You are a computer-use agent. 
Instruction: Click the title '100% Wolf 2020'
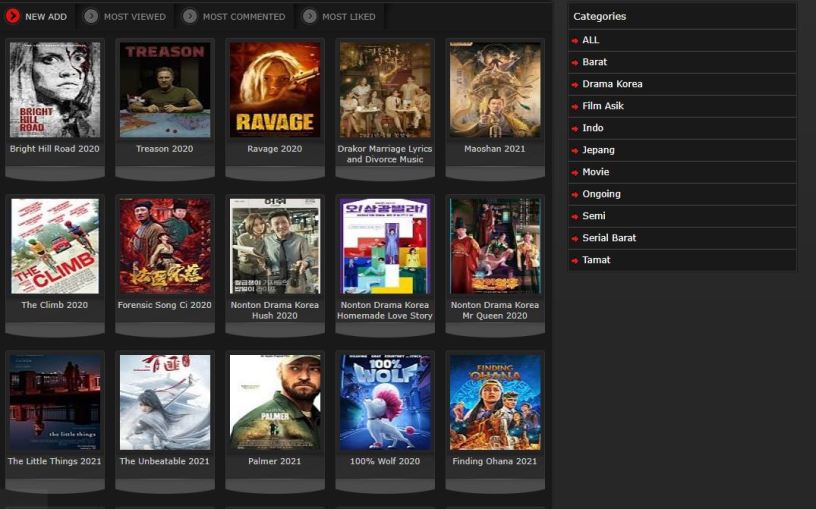click(385, 461)
